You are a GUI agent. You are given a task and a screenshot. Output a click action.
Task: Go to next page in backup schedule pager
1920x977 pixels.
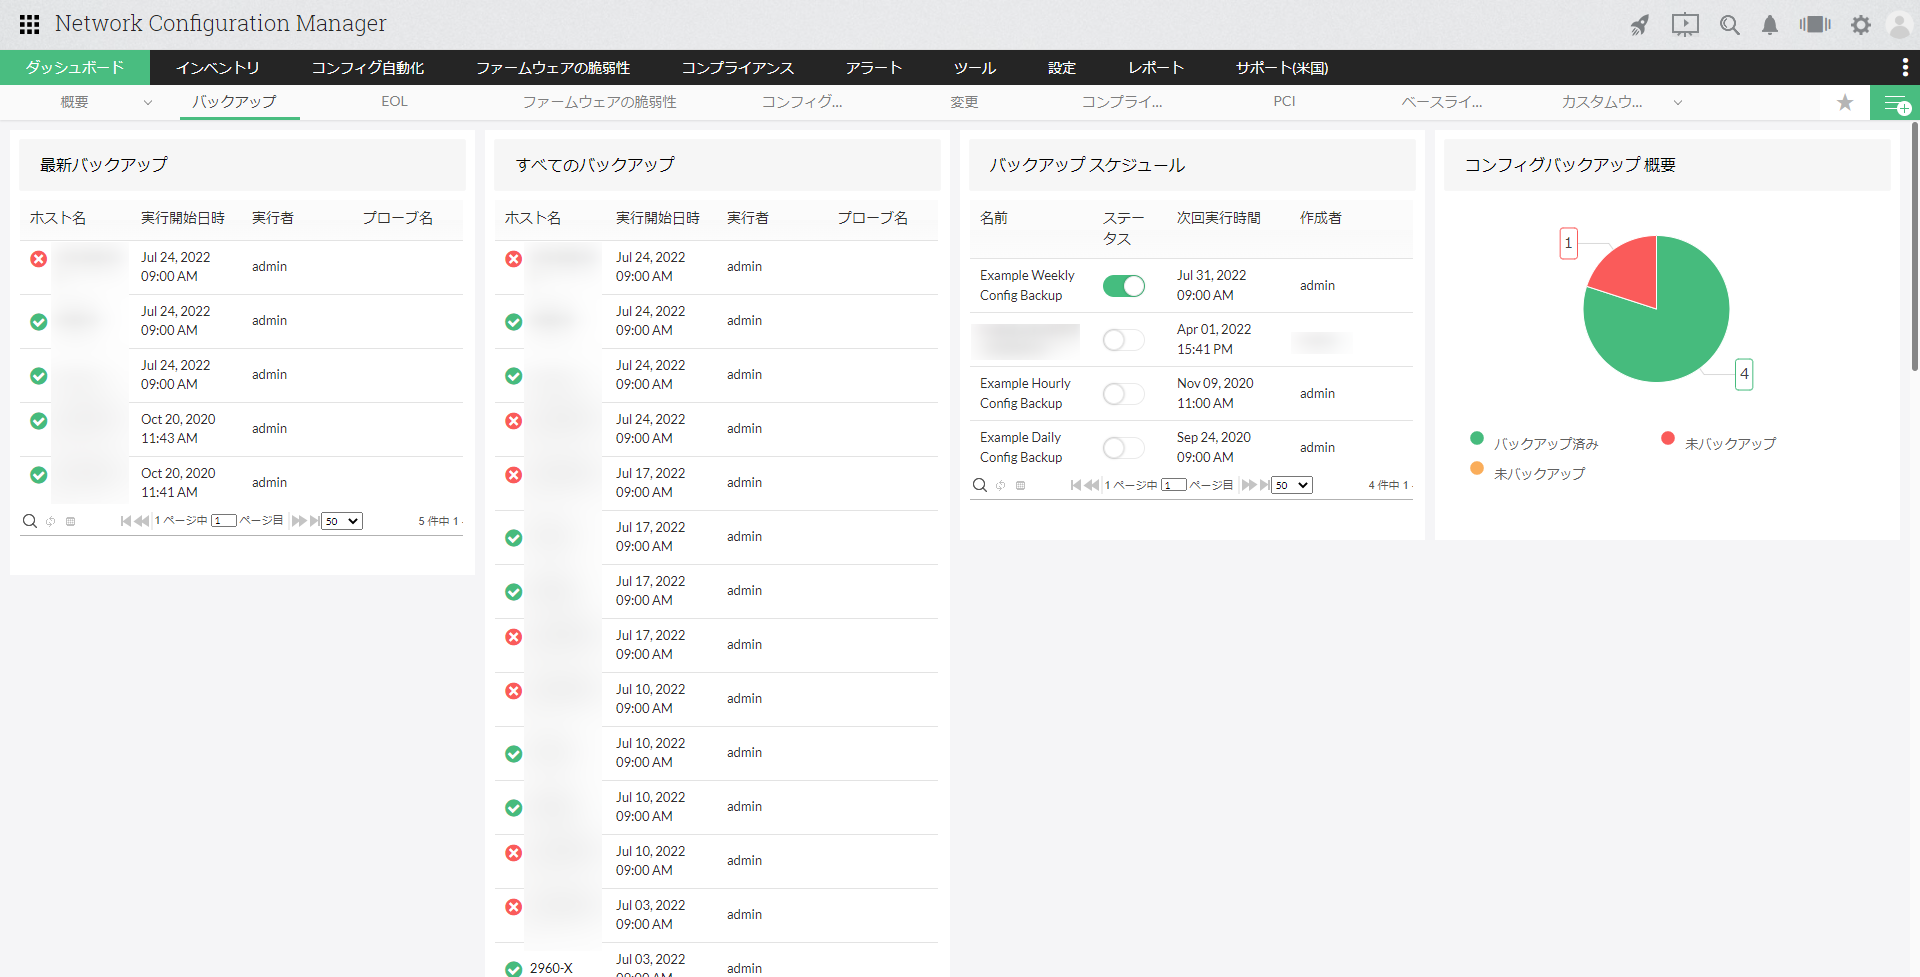(x=1248, y=485)
